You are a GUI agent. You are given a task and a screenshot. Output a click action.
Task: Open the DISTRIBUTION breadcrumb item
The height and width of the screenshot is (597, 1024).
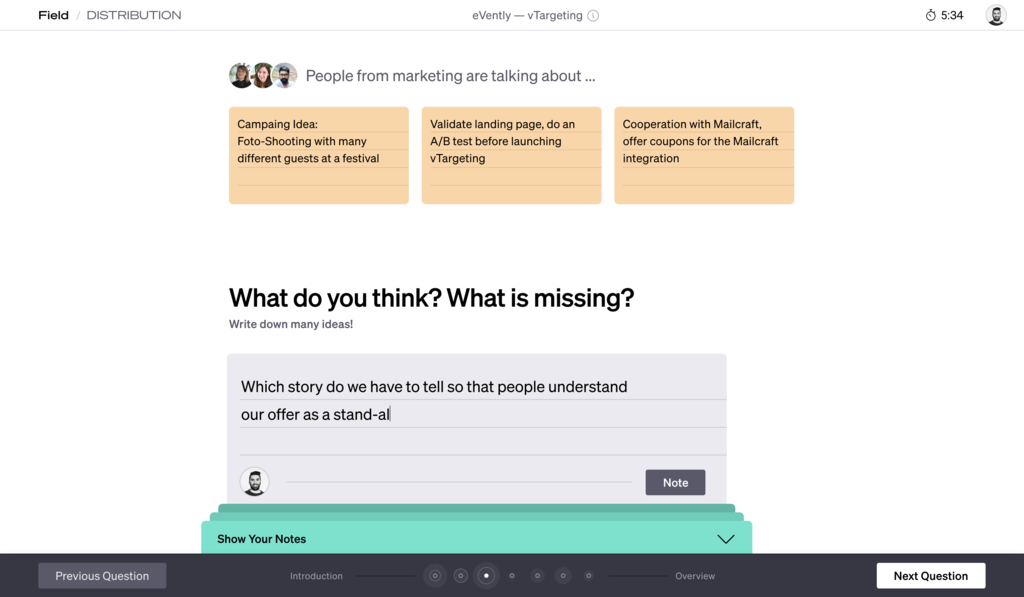click(x=135, y=14)
